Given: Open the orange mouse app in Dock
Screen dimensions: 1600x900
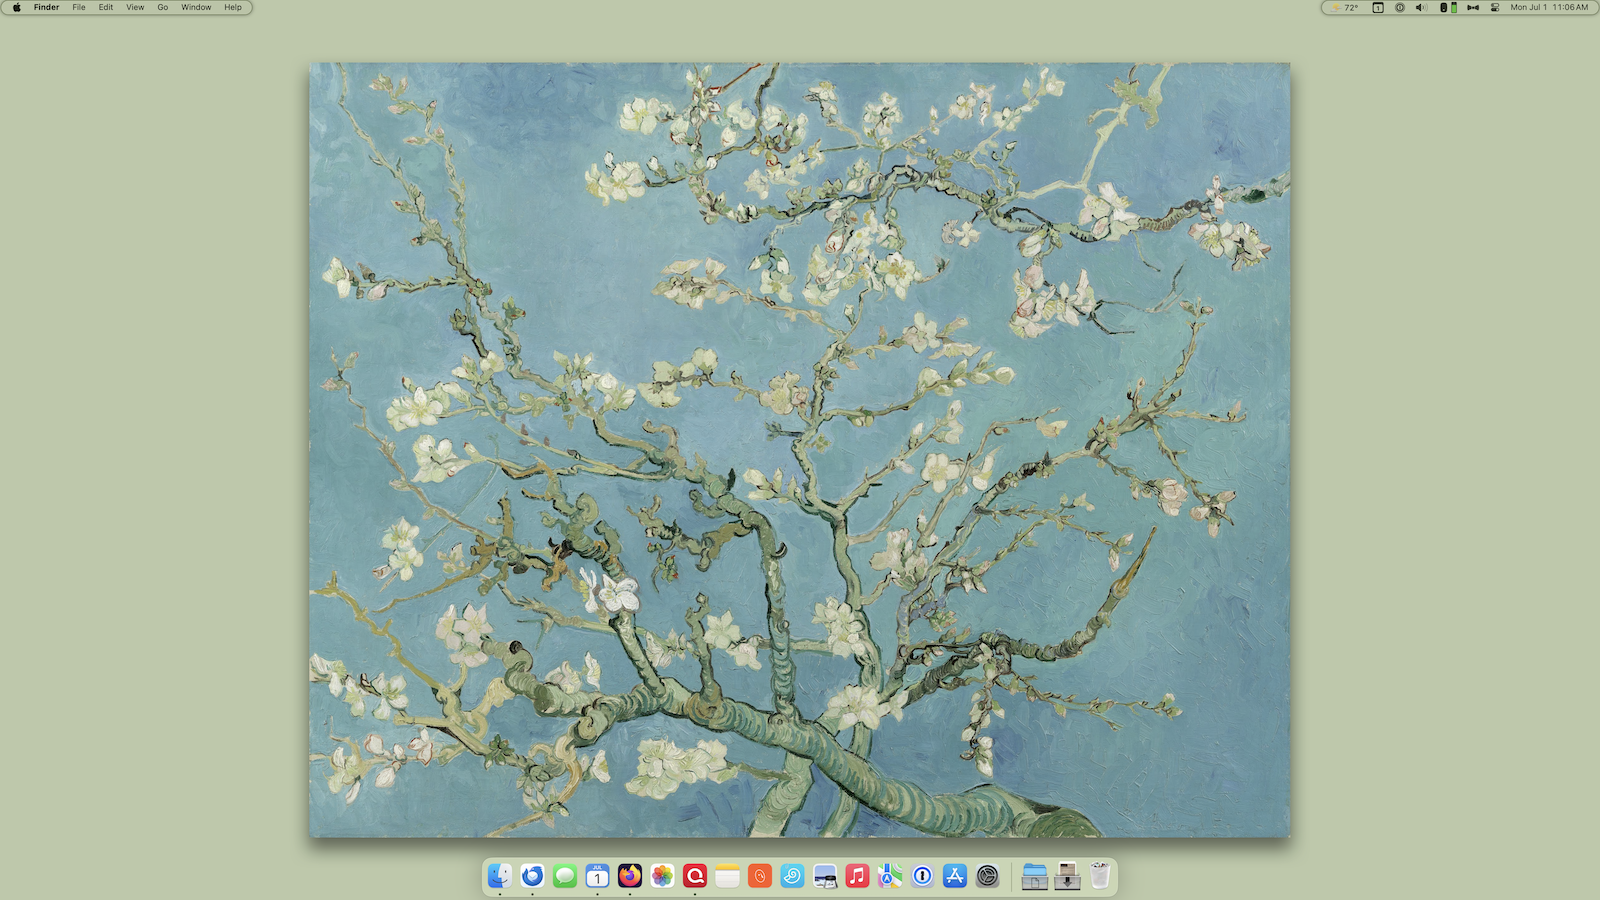Looking at the screenshot, I should tap(760, 876).
